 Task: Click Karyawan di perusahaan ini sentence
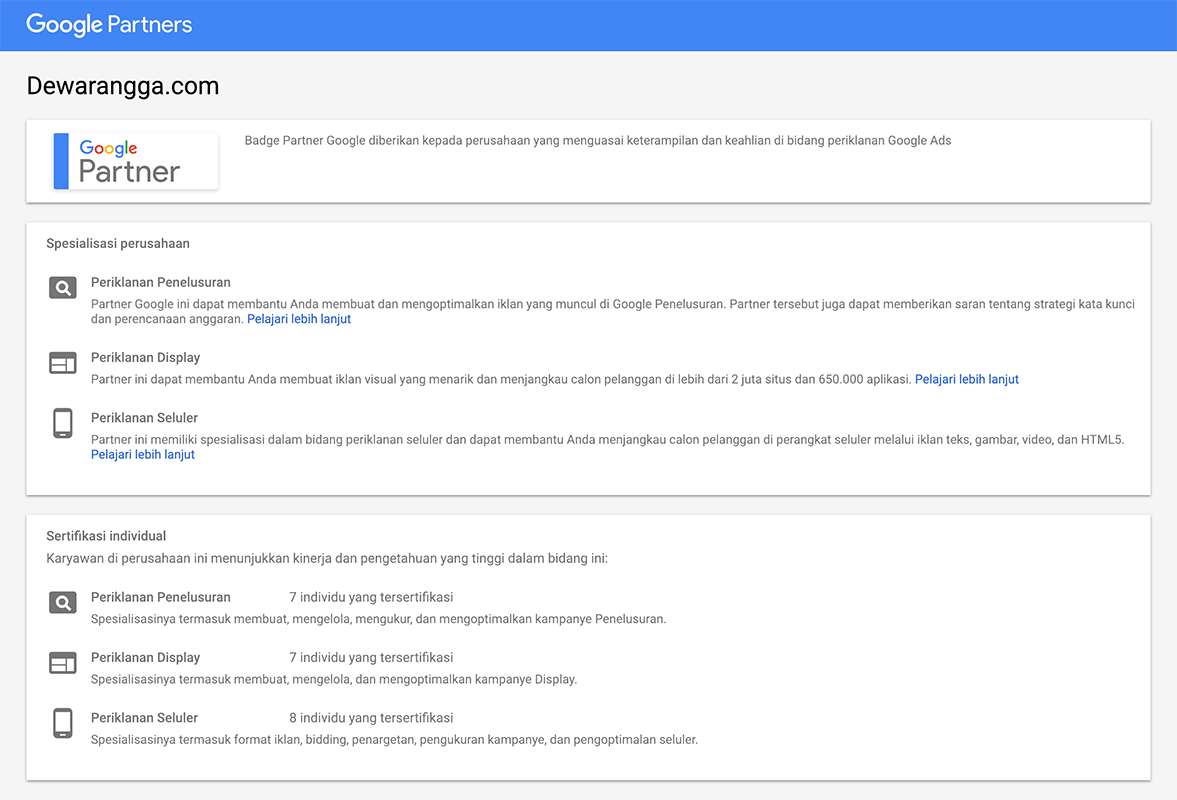pos(327,558)
